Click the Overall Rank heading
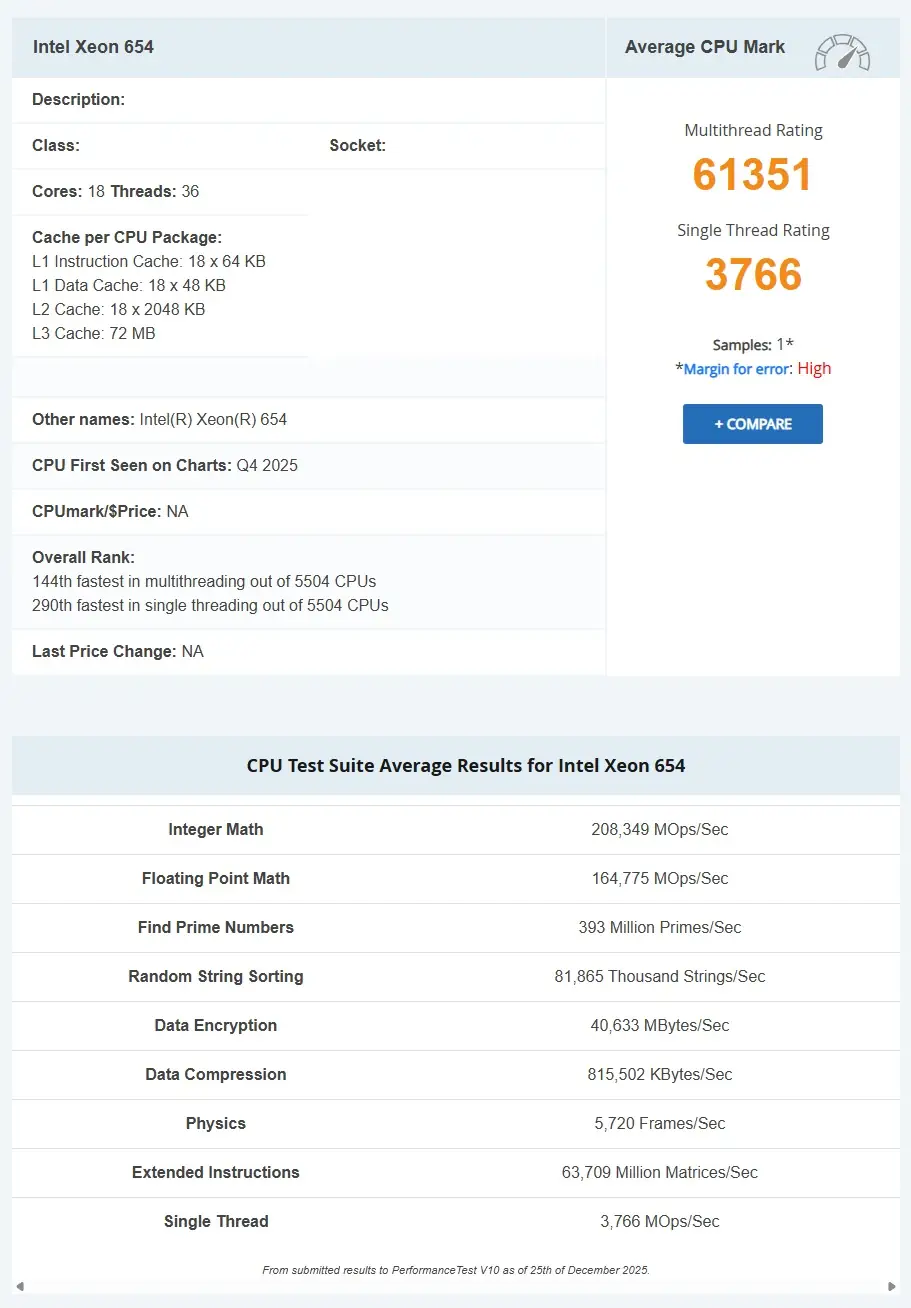 83,558
